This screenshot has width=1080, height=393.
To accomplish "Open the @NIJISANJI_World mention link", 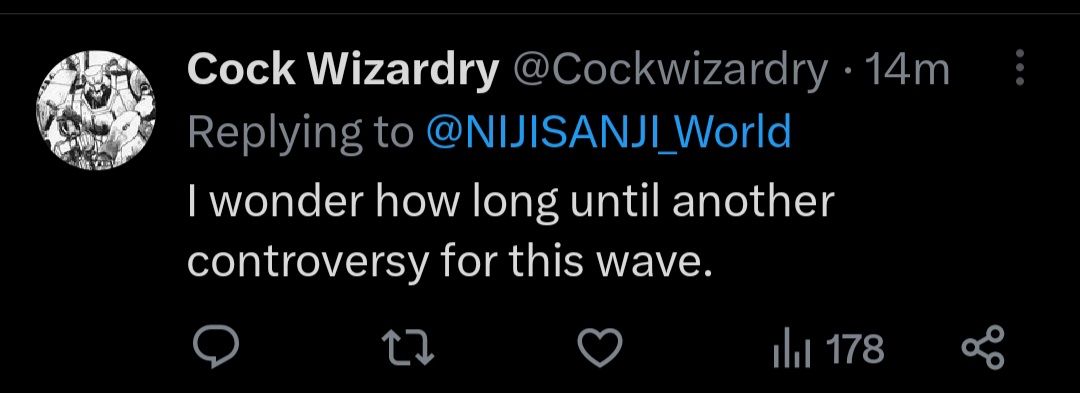I will [608, 131].
